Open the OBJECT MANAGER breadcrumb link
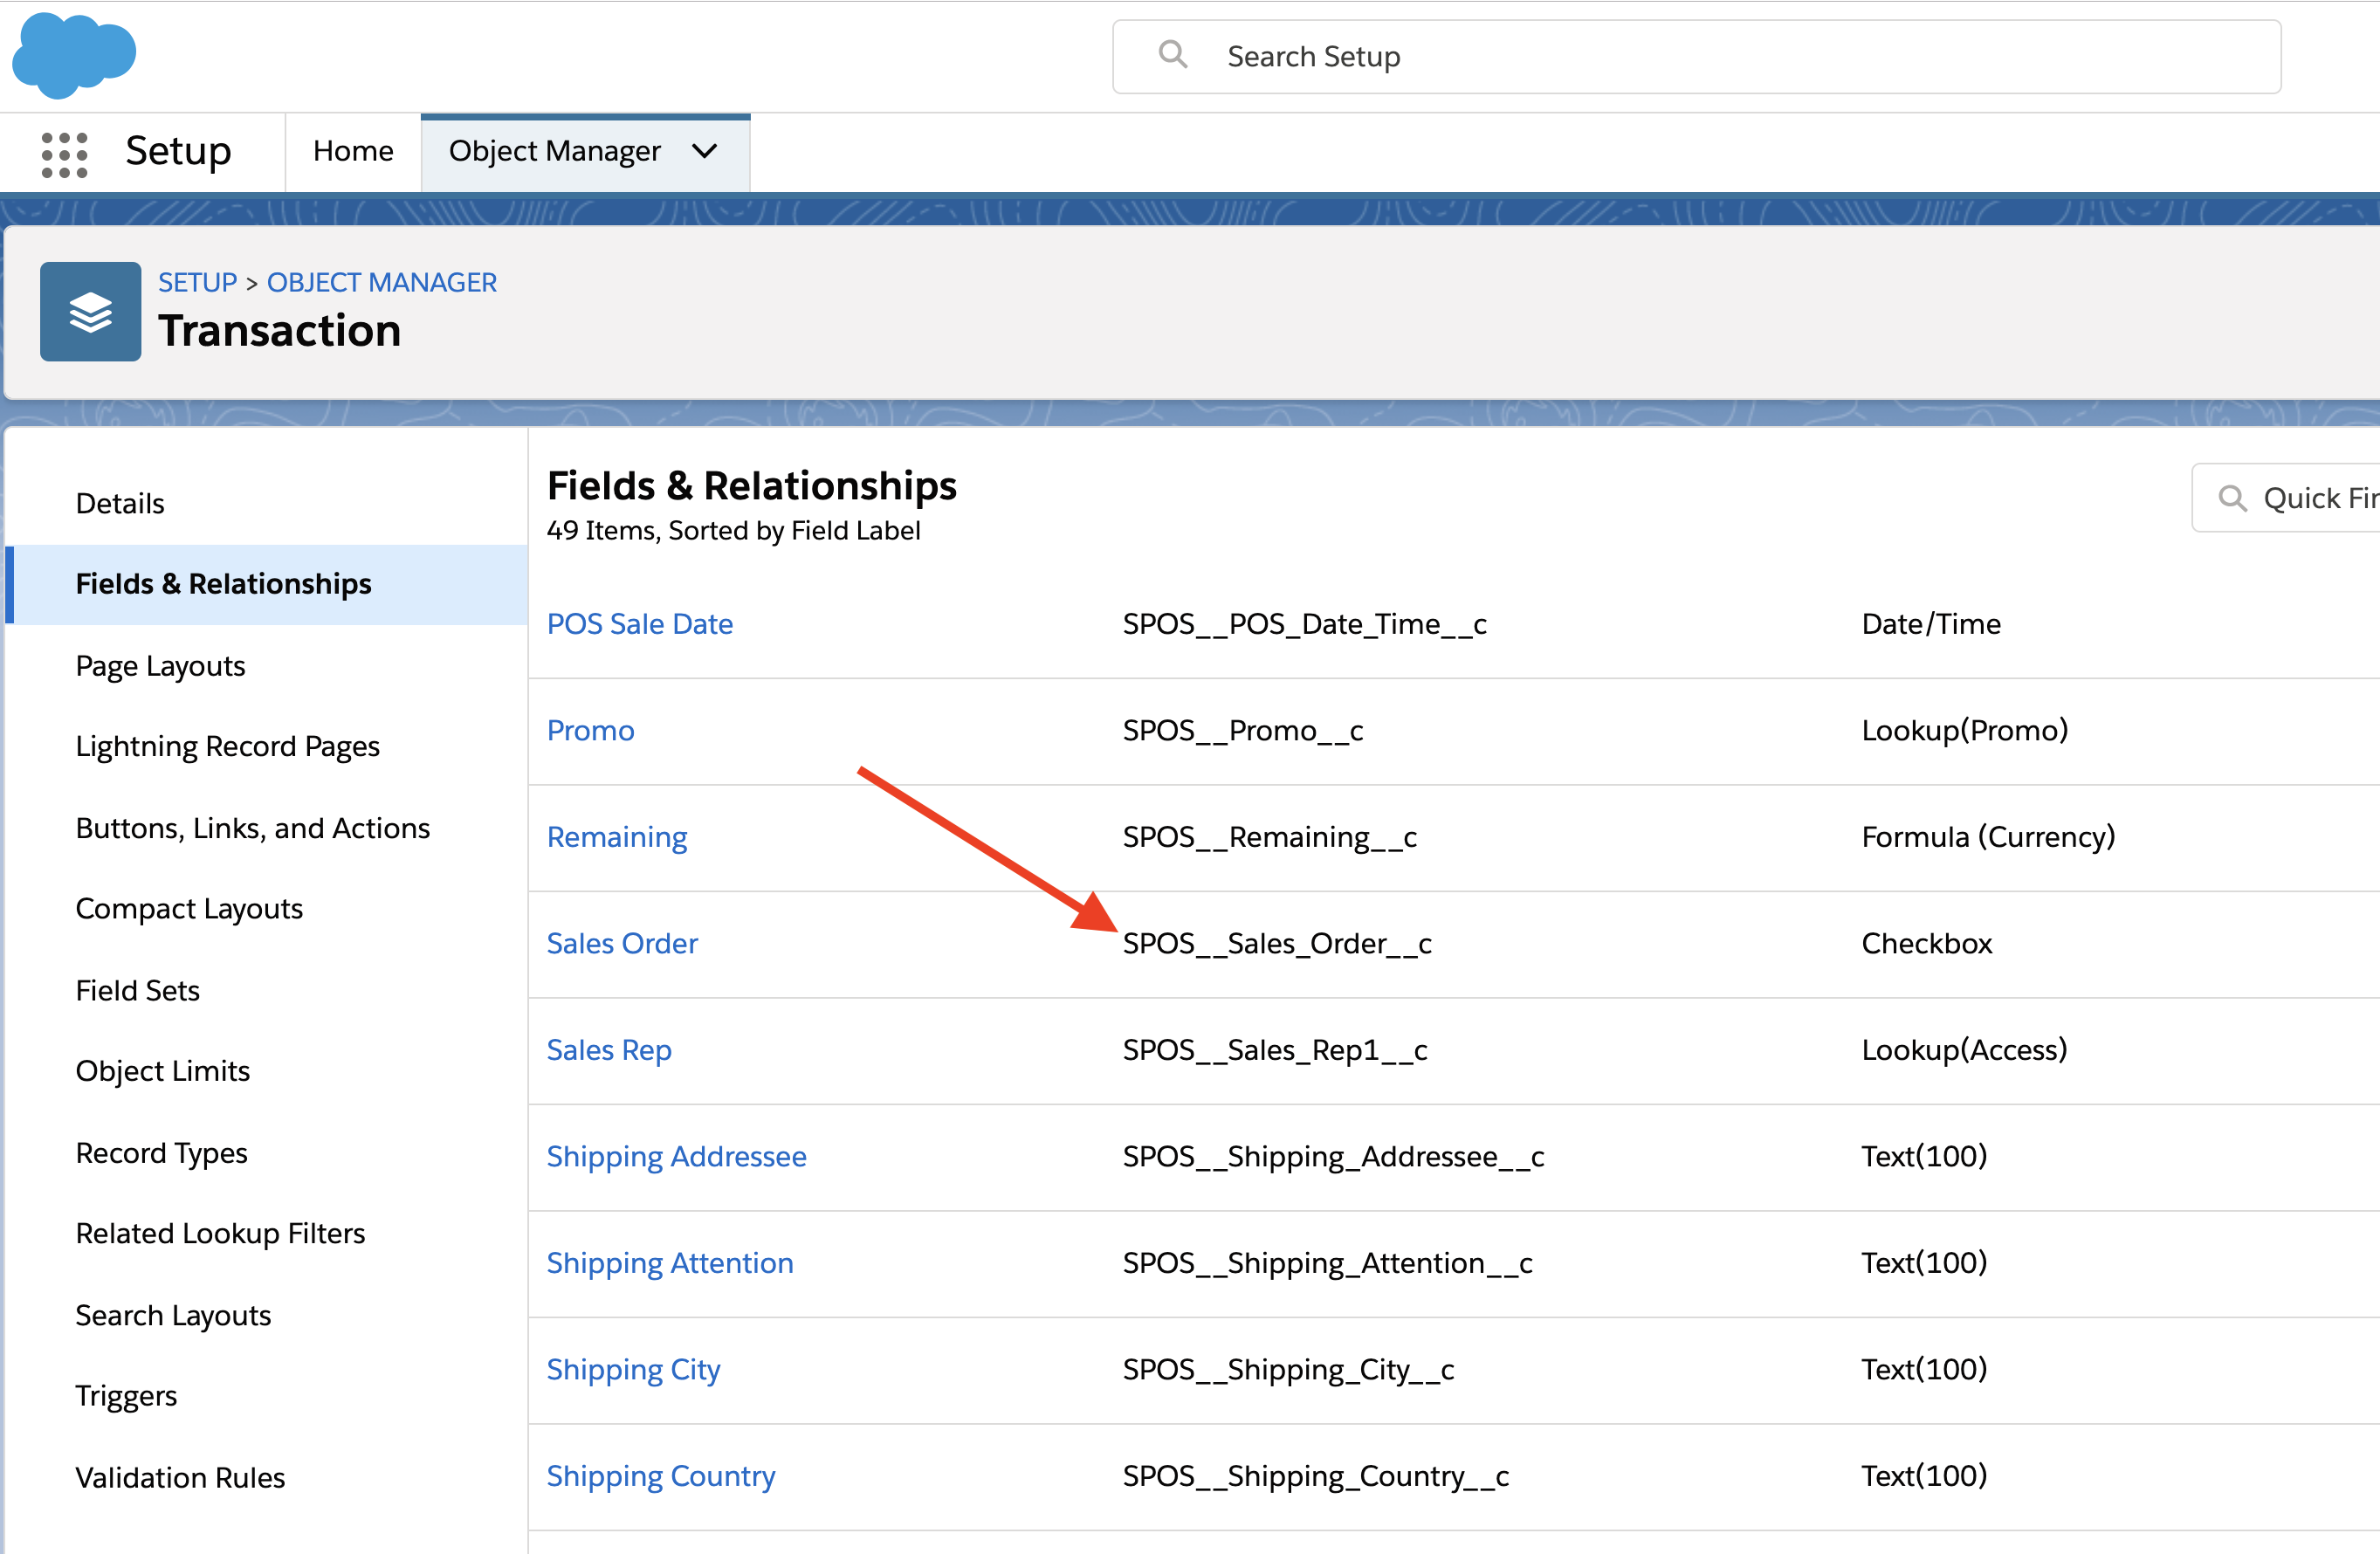Screen dimensions: 2380x1554 [x=381, y=282]
